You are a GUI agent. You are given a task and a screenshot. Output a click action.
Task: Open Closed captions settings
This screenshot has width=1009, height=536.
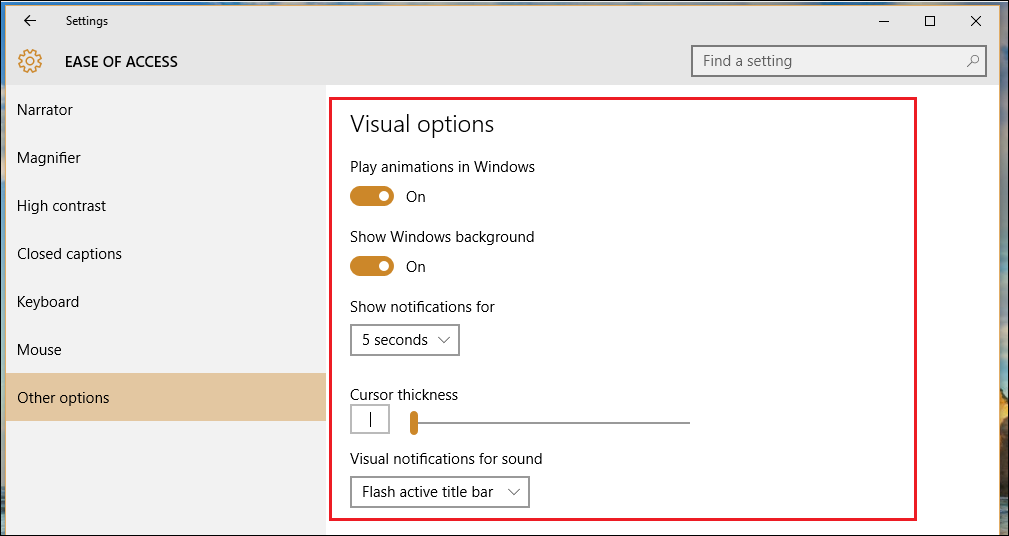coord(69,254)
